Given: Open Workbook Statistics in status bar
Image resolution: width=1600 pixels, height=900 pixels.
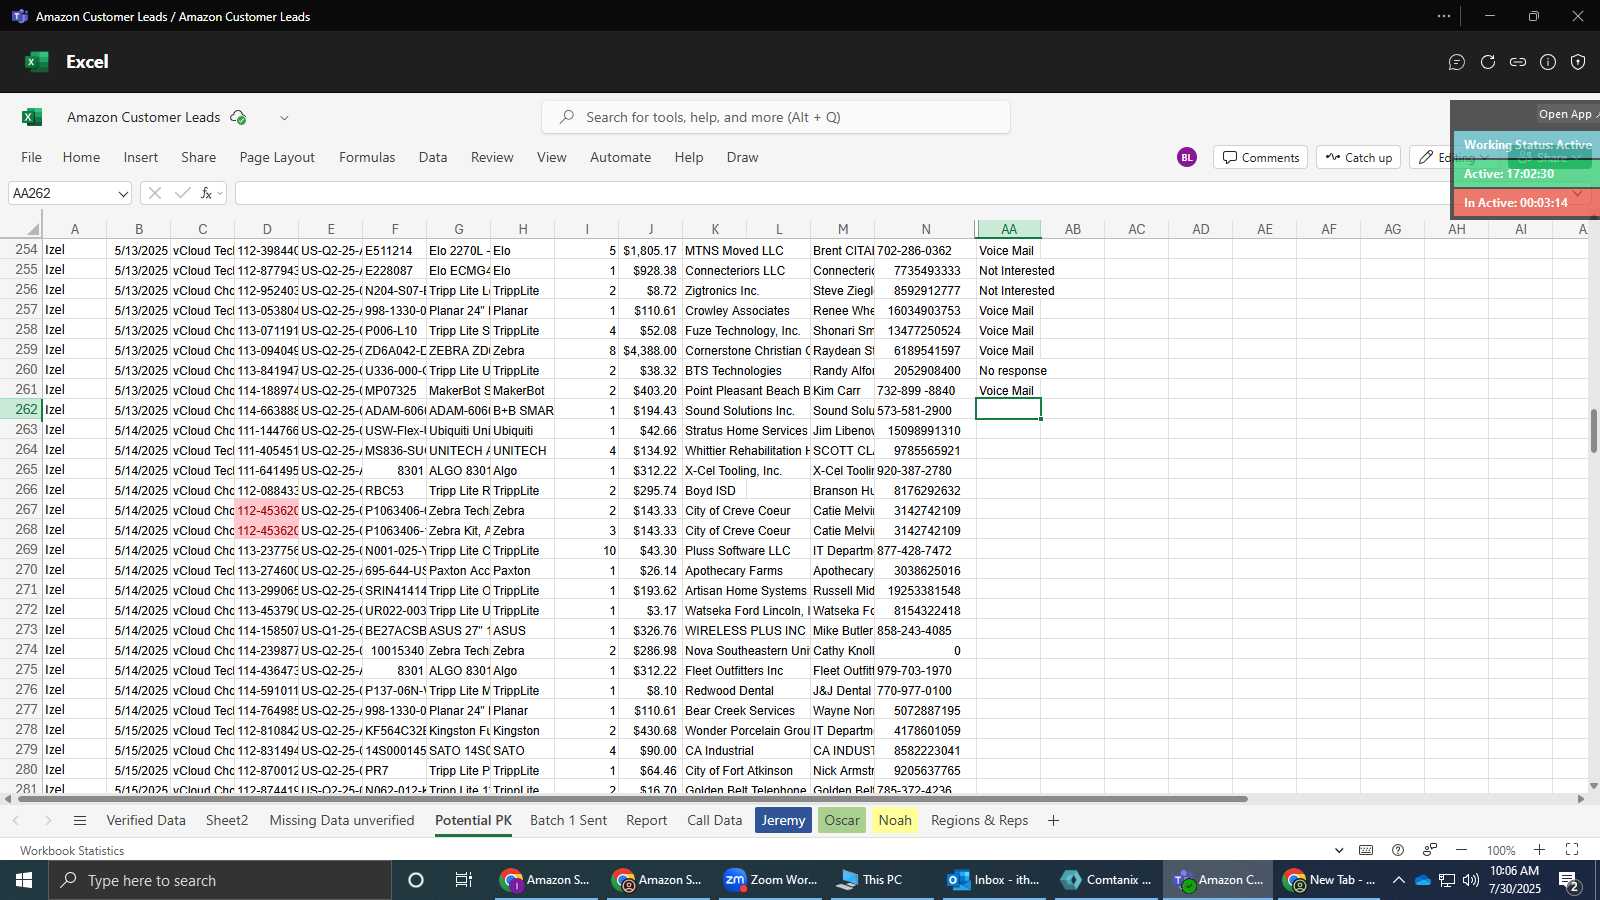Looking at the screenshot, I should [72, 851].
